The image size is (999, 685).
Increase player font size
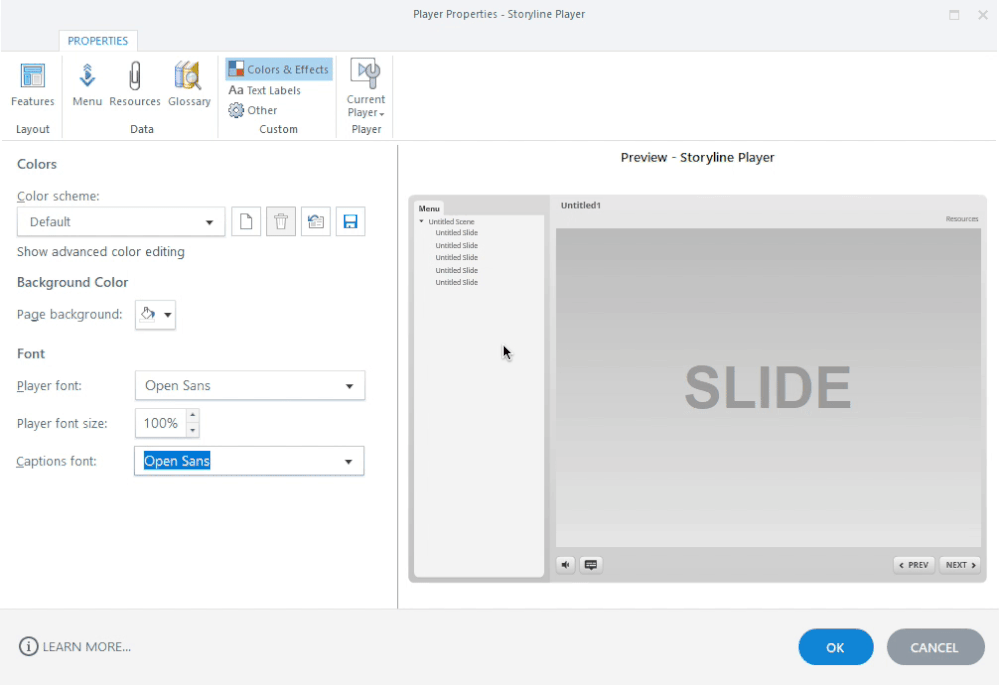[x=192, y=415]
